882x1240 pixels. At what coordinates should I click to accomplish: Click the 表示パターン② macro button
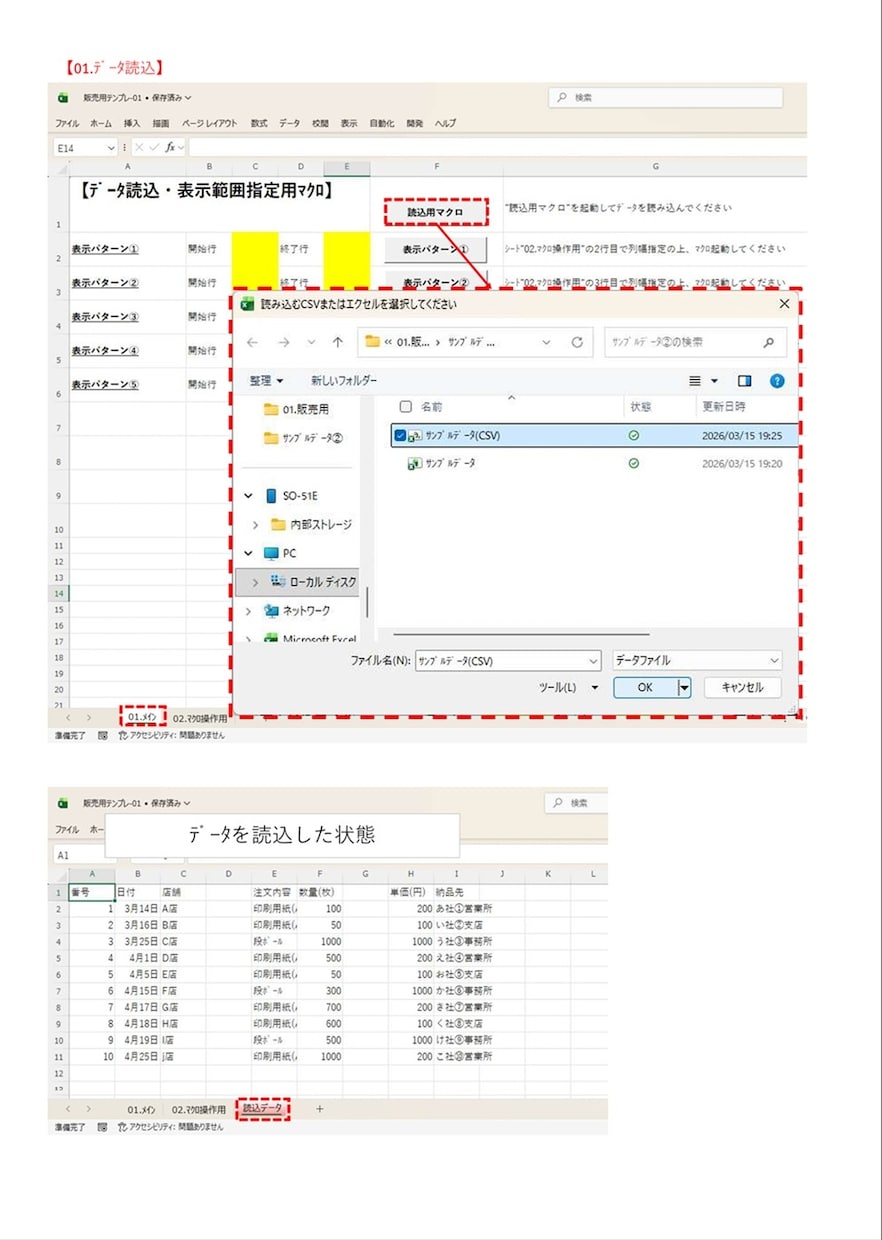[435, 281]
